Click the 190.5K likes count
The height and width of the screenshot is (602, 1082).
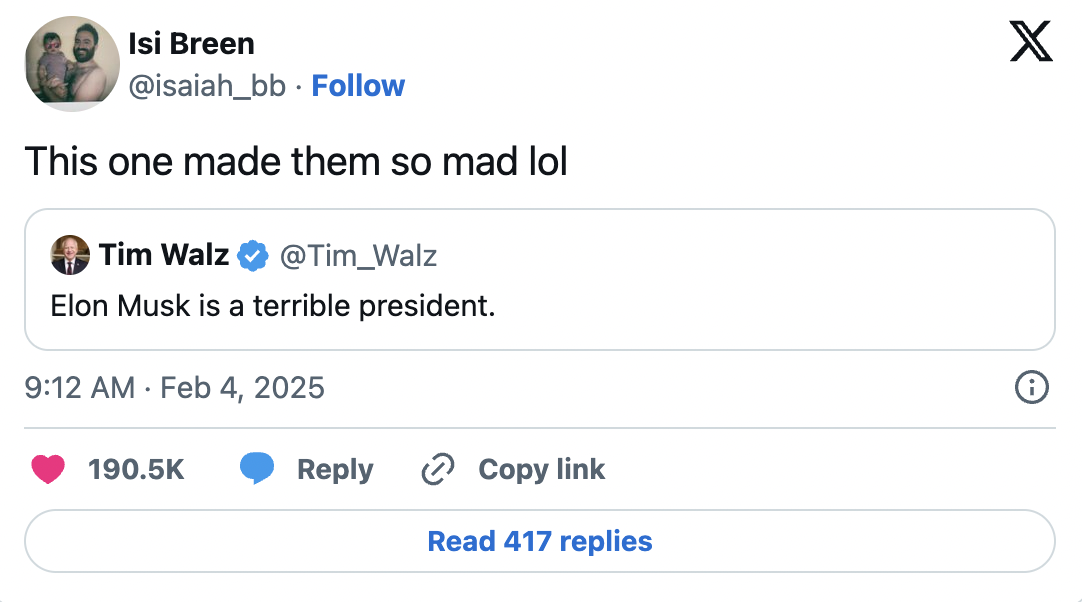(136, 469)
